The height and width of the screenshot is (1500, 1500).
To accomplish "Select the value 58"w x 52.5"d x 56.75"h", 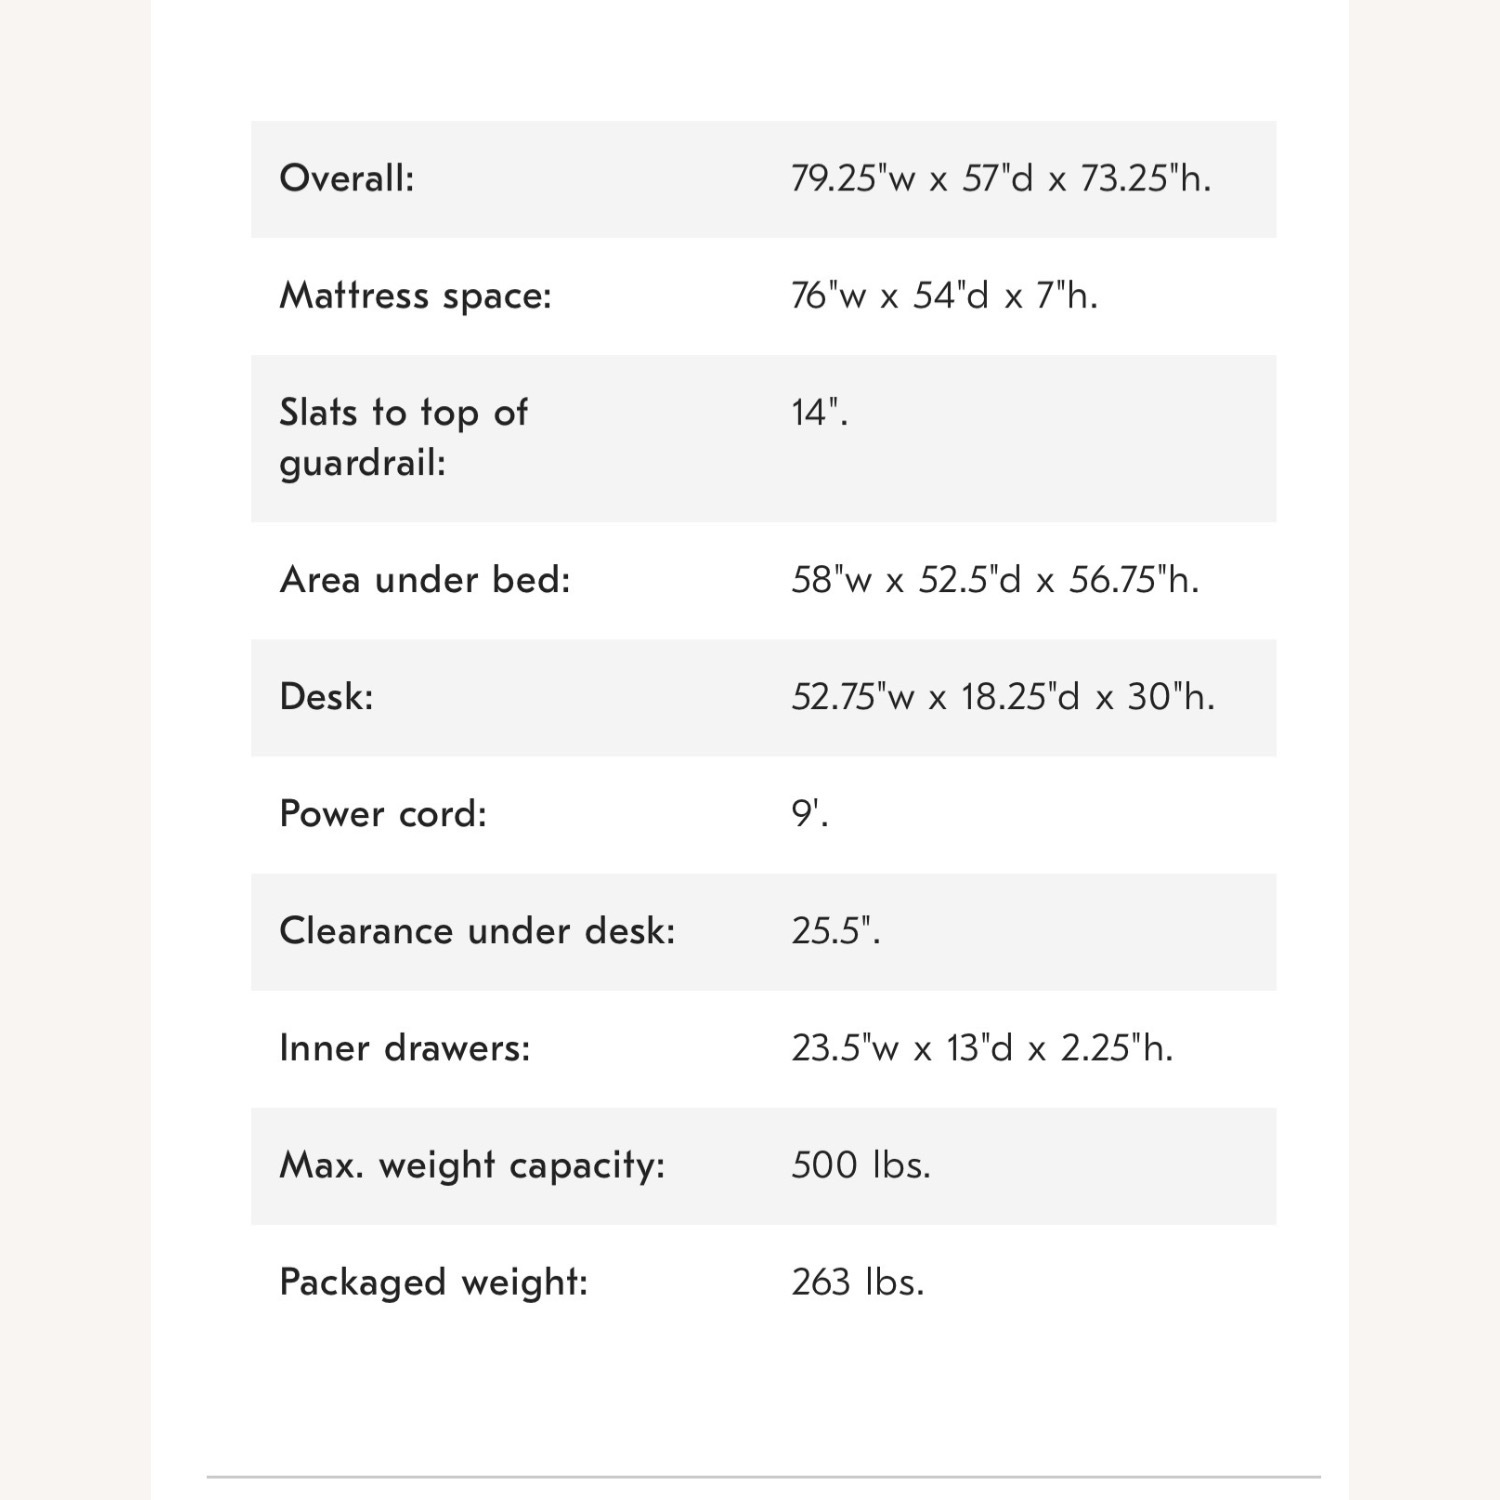I will [x=994, y=580].
